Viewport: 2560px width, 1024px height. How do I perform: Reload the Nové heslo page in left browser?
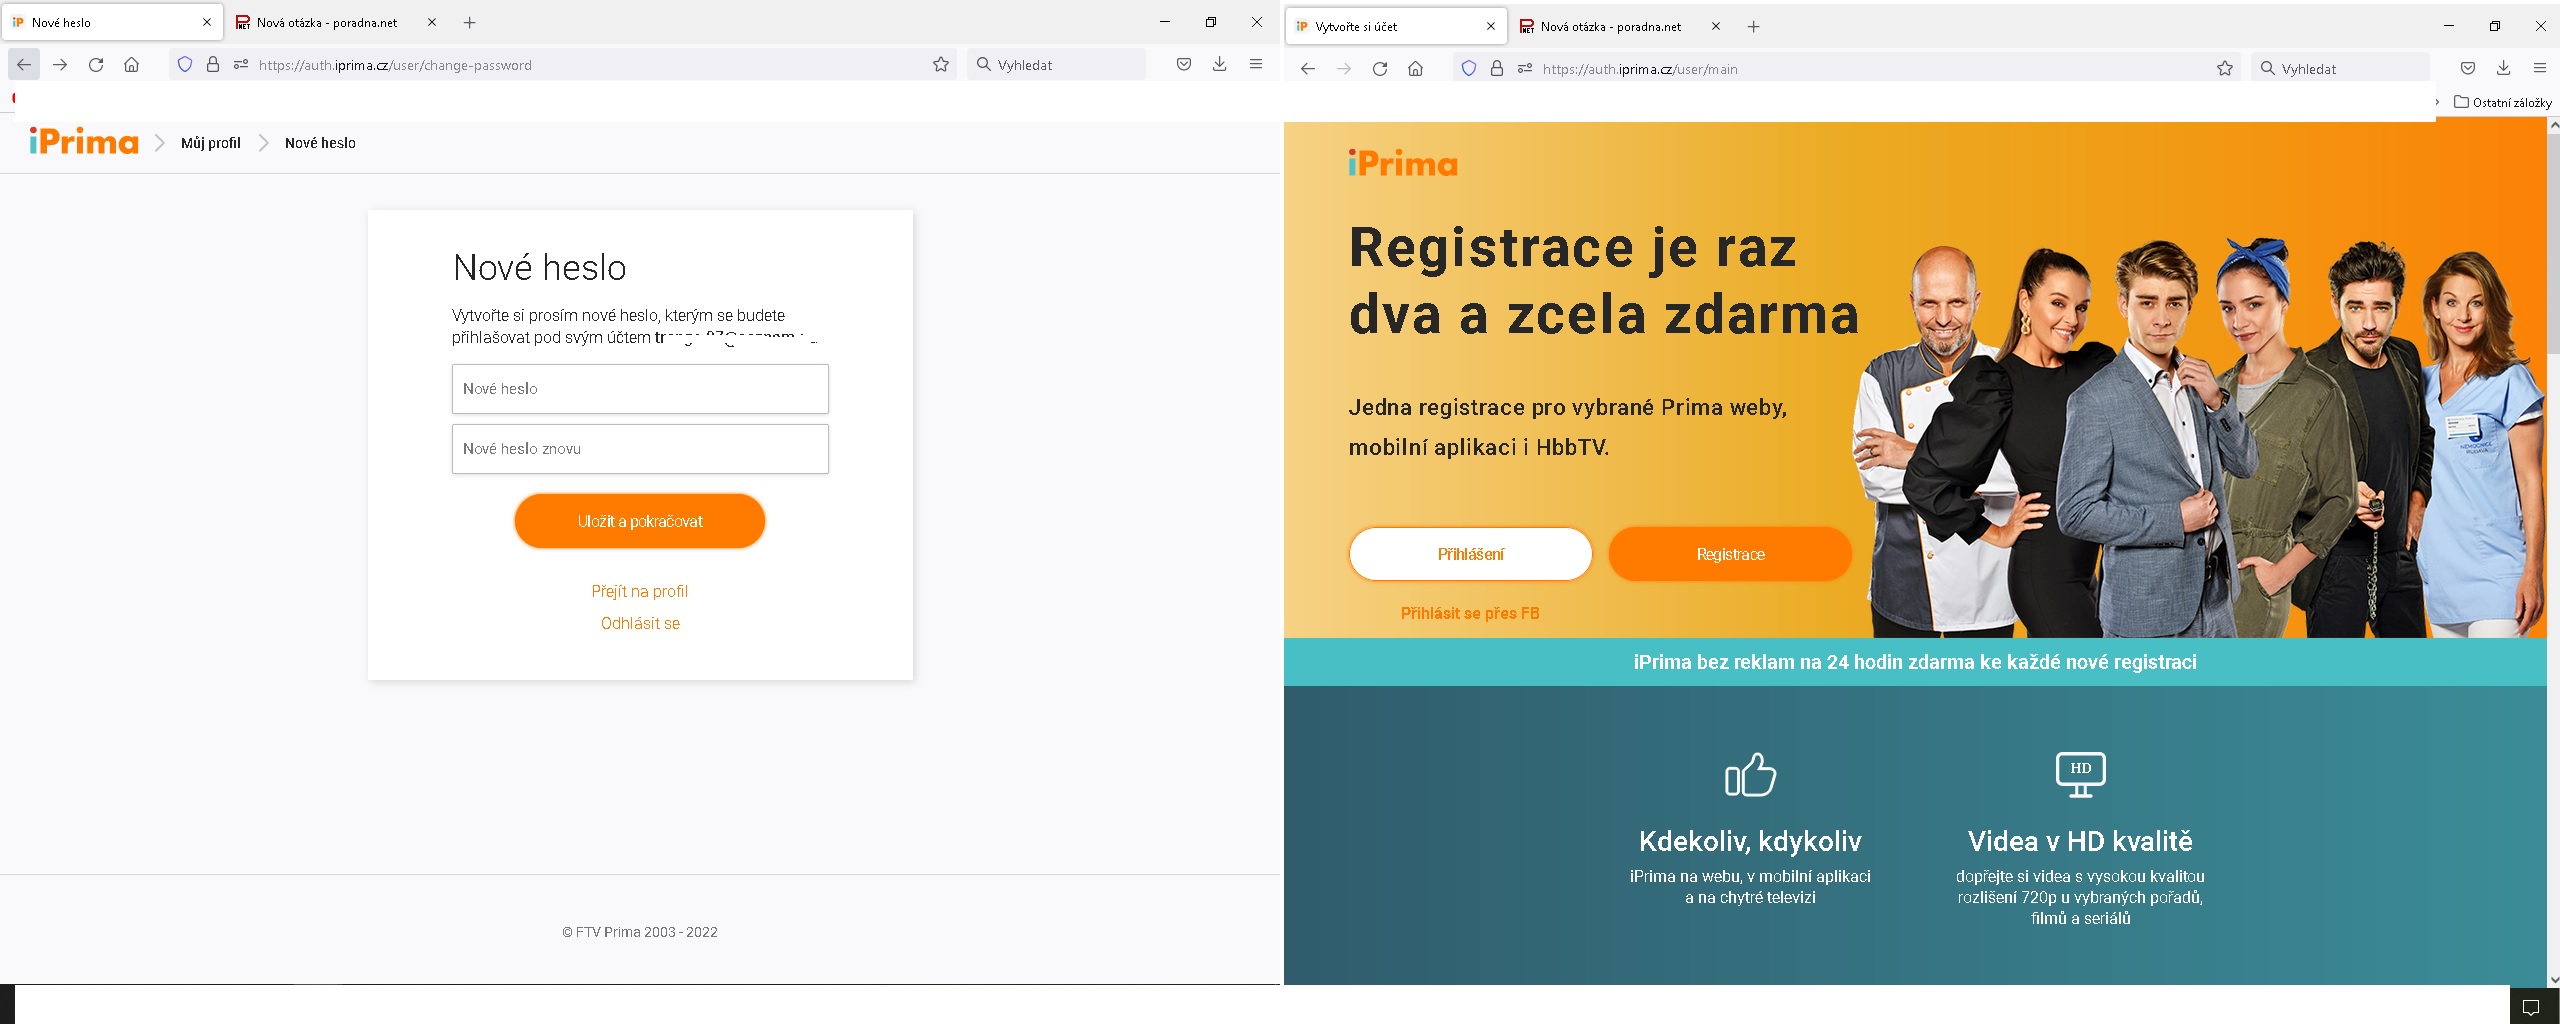[96, 65]
